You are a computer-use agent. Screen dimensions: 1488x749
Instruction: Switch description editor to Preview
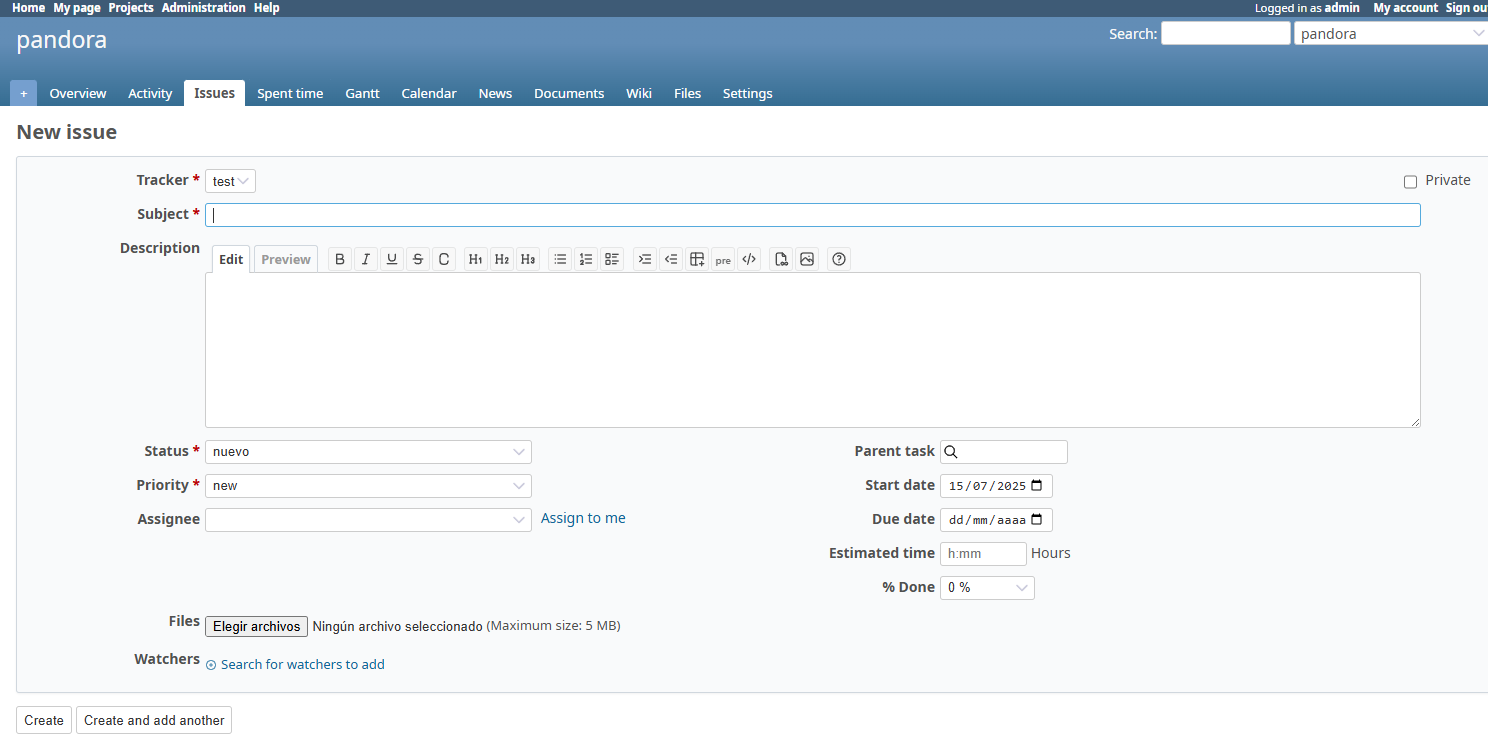coord(286,259)
